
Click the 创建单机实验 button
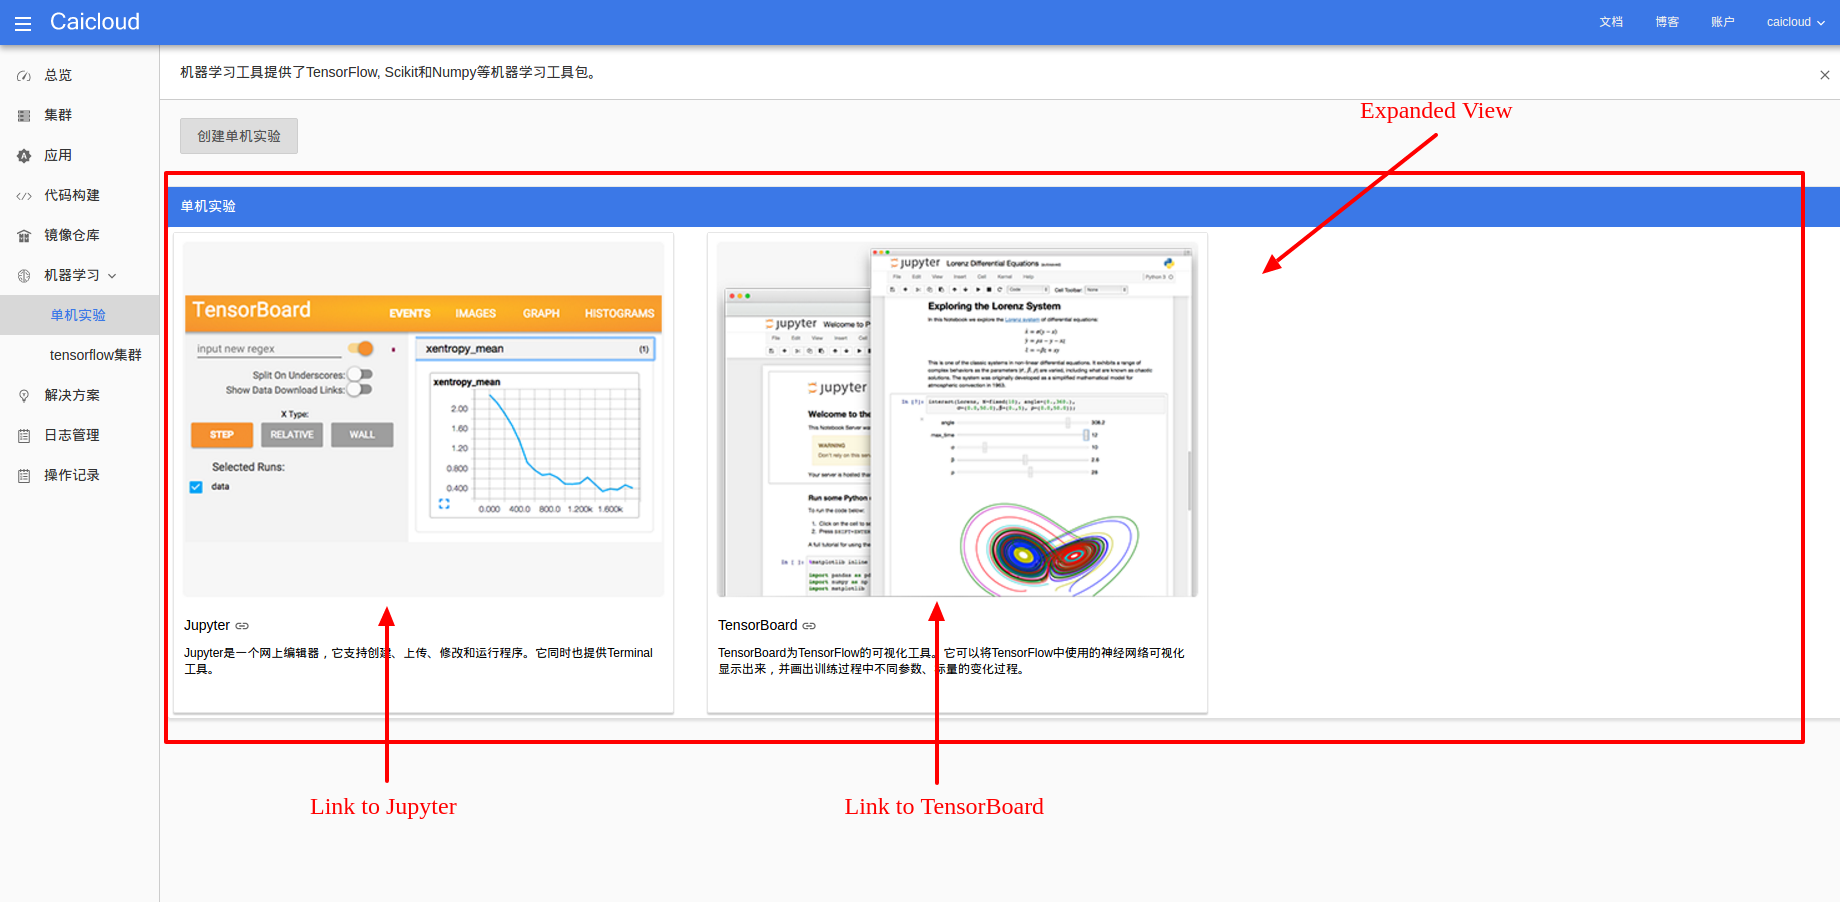[x=239, y=136]
